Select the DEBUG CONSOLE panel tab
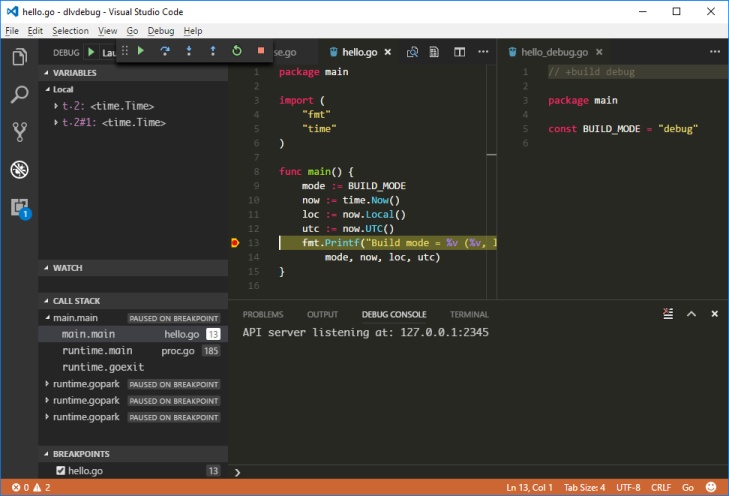Screen dimensions: 729x496 (x=394, y=314)
